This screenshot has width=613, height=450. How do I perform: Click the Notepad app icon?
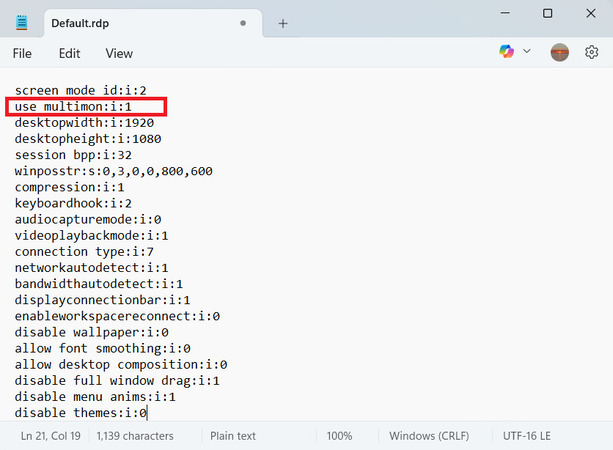click(22, 23)
